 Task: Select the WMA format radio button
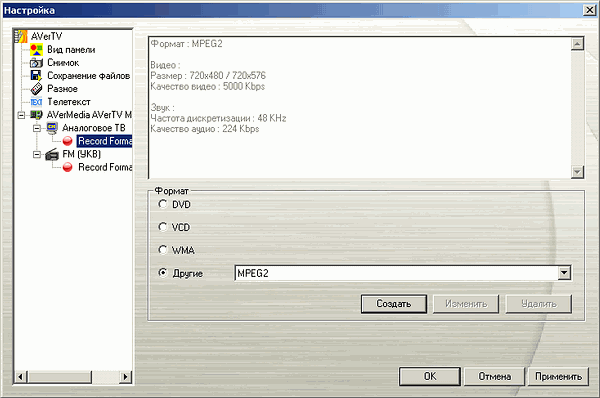tap(163, 250)
